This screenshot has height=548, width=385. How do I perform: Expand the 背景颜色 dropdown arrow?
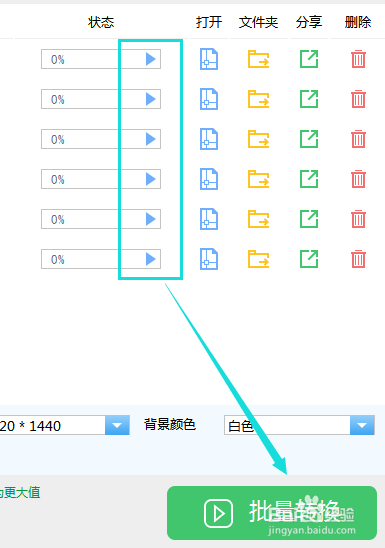click(362, 425)
